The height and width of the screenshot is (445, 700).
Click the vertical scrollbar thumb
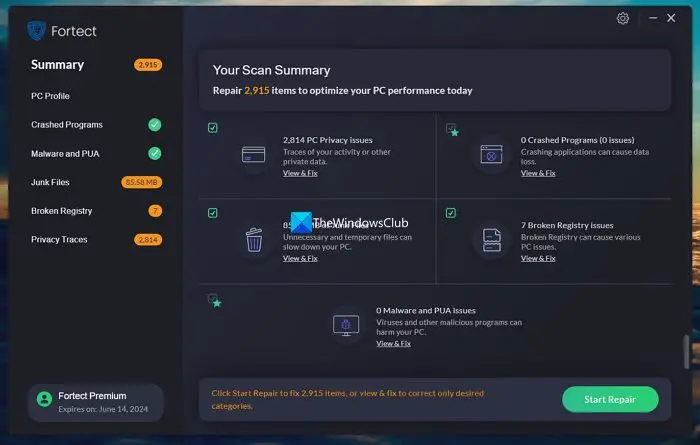[x=687, y=351]
